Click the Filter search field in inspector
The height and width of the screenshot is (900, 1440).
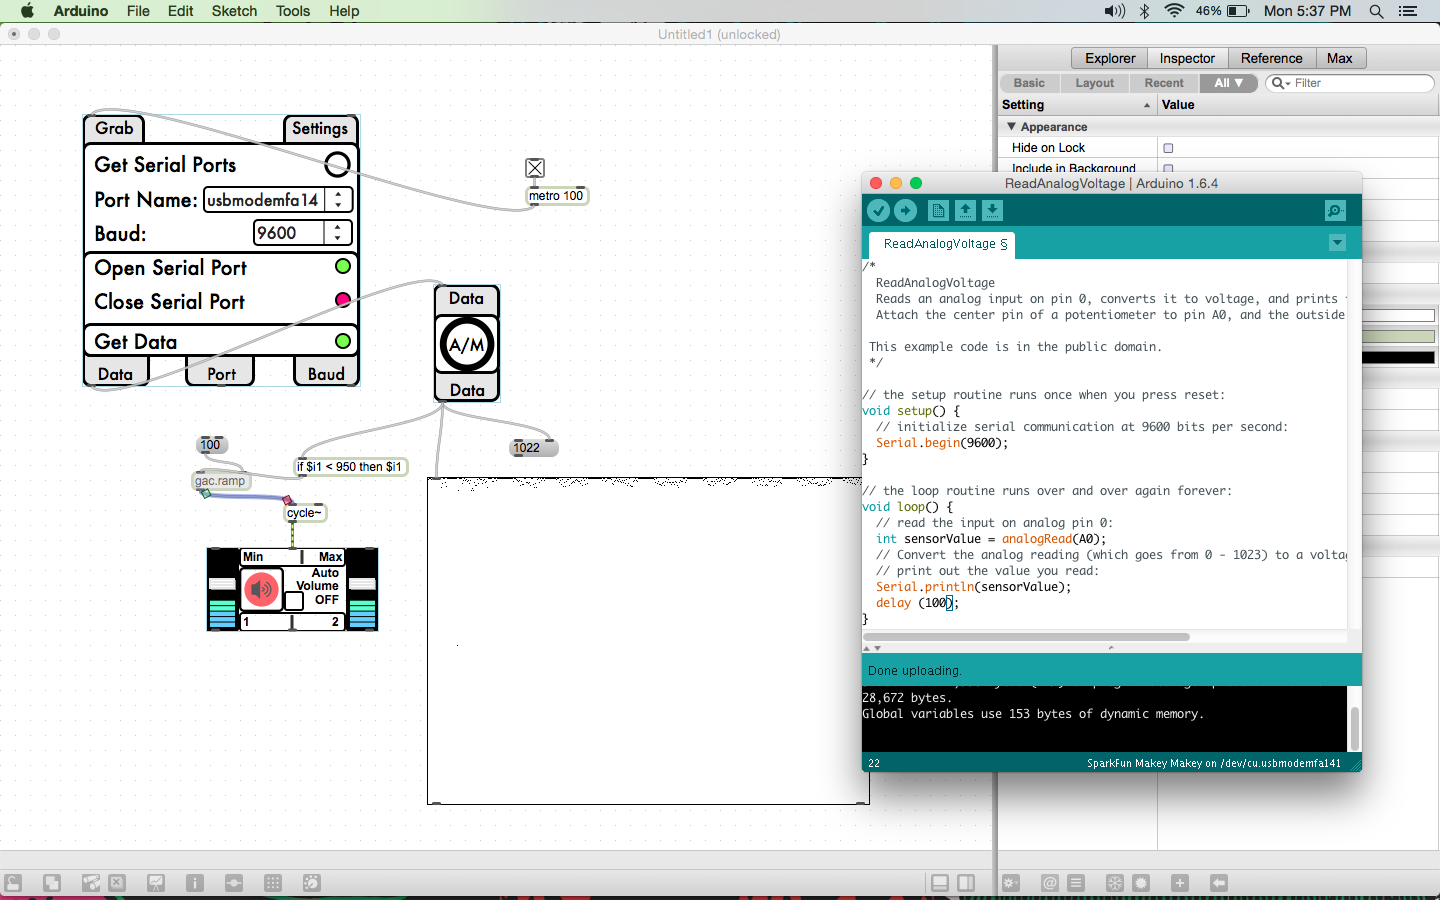(1350, 83)
